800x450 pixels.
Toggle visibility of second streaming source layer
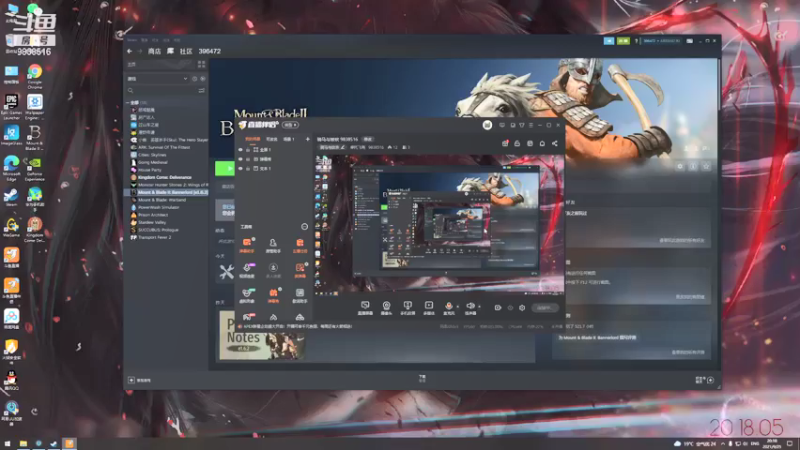[240, 159]
